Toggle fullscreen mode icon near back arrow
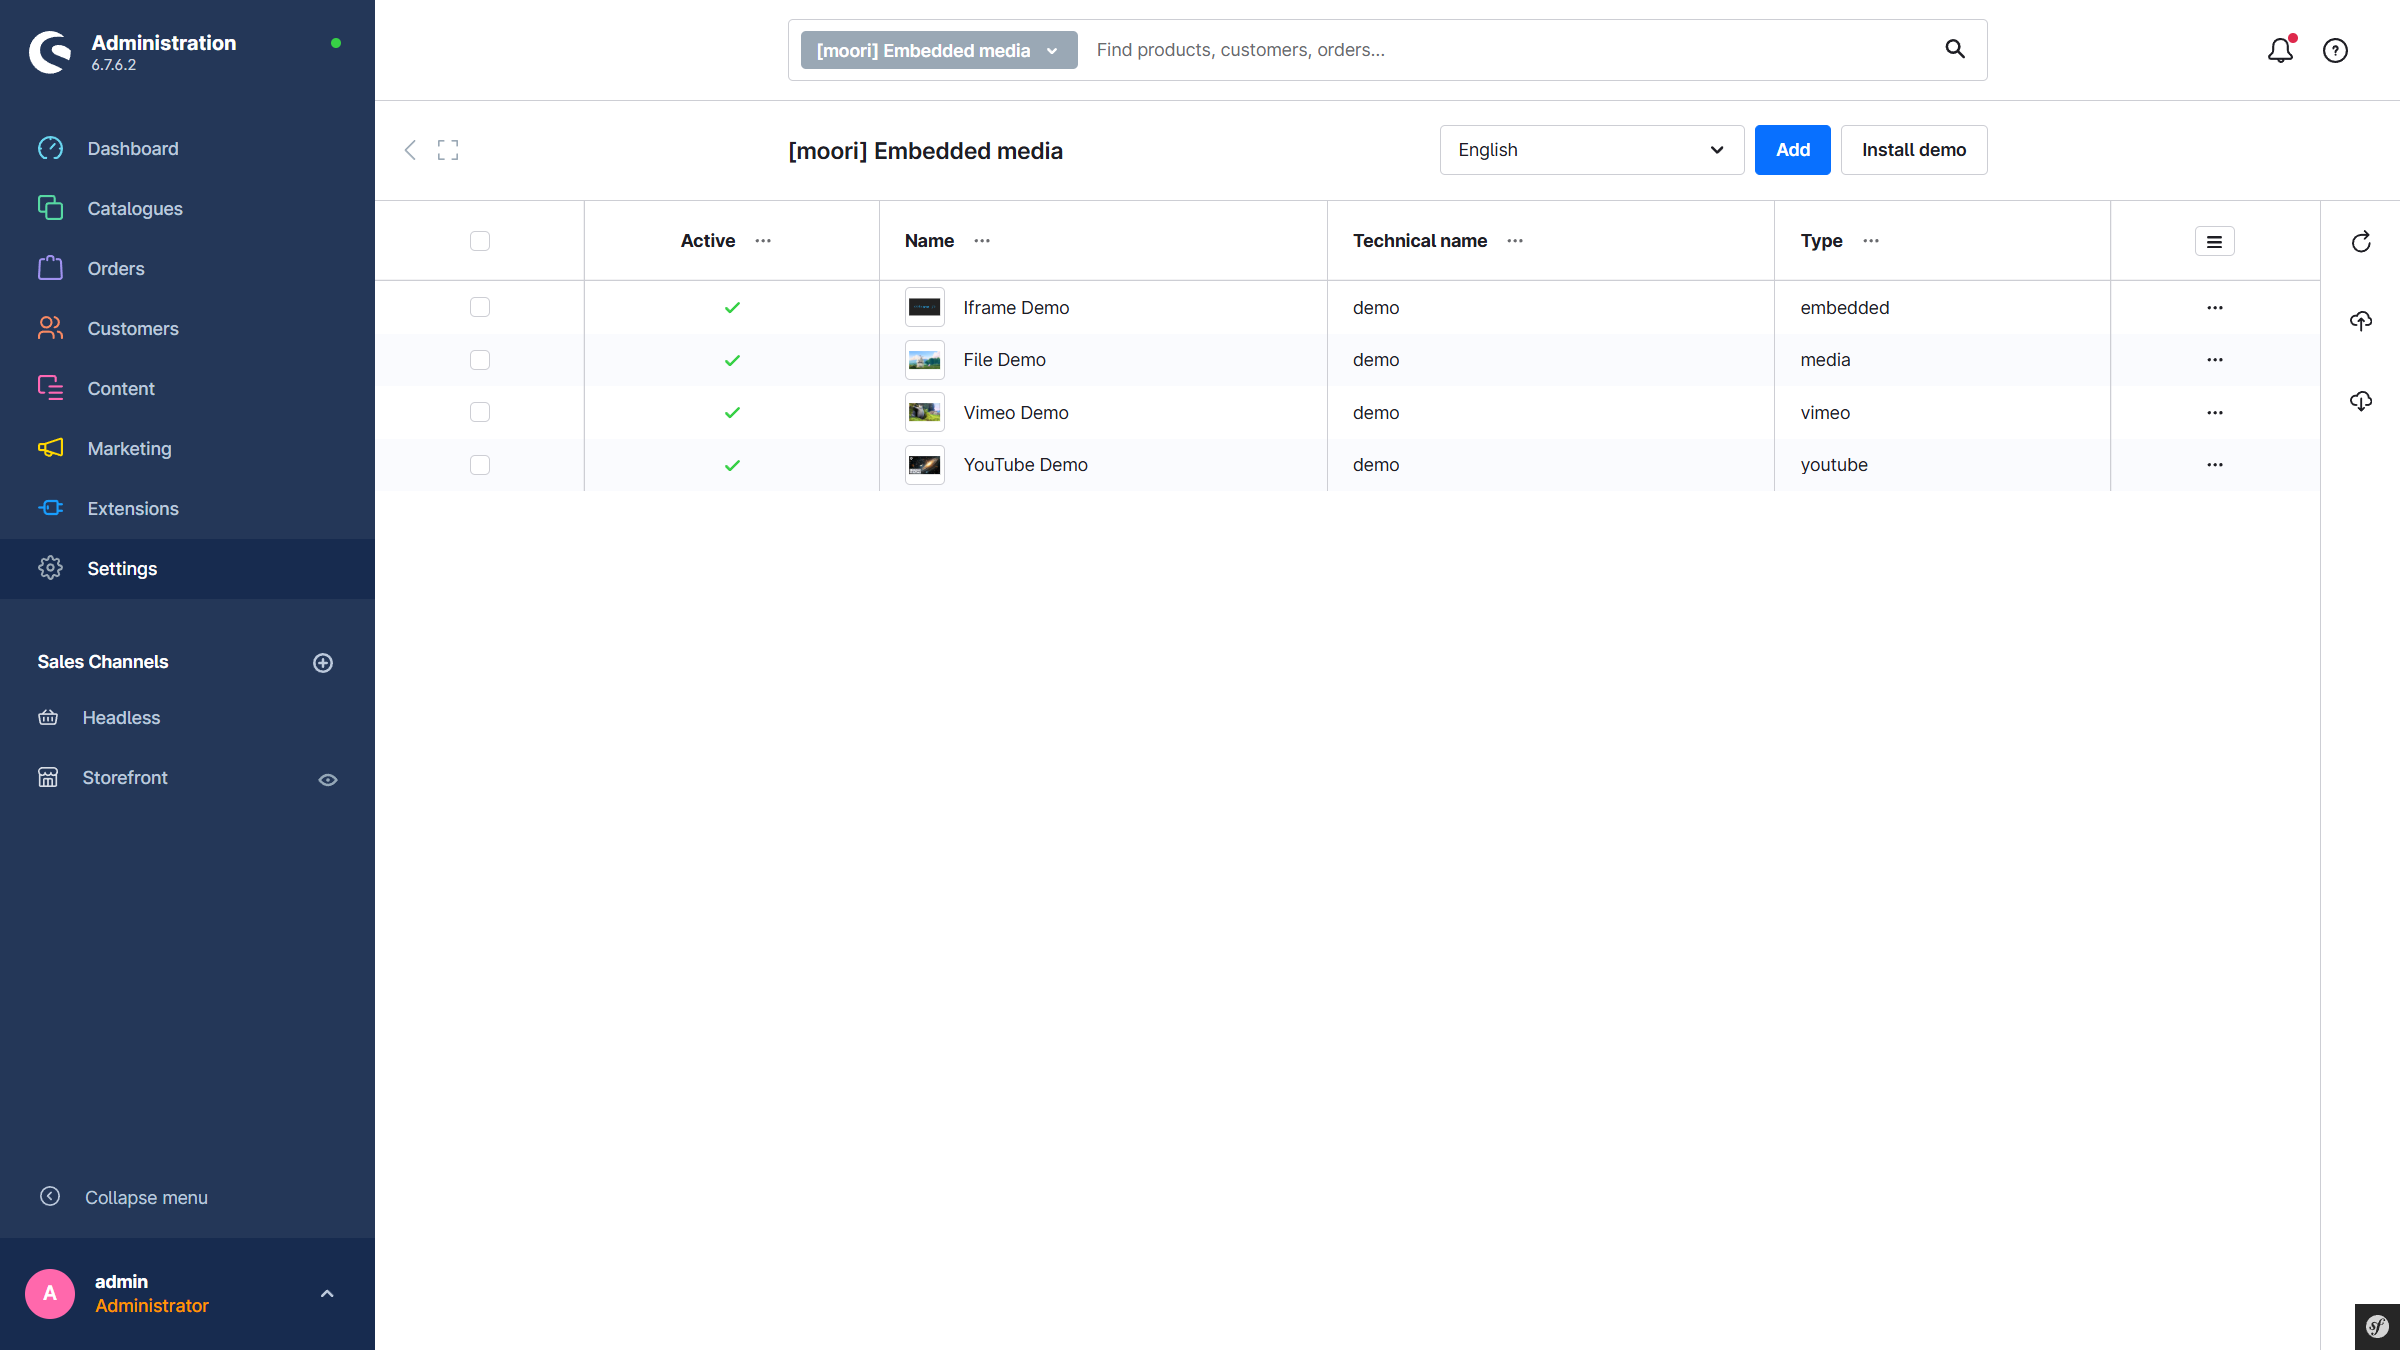The height and width of the screenshot is (1350, 2400). pyautogui.click(x=448, y=150)
